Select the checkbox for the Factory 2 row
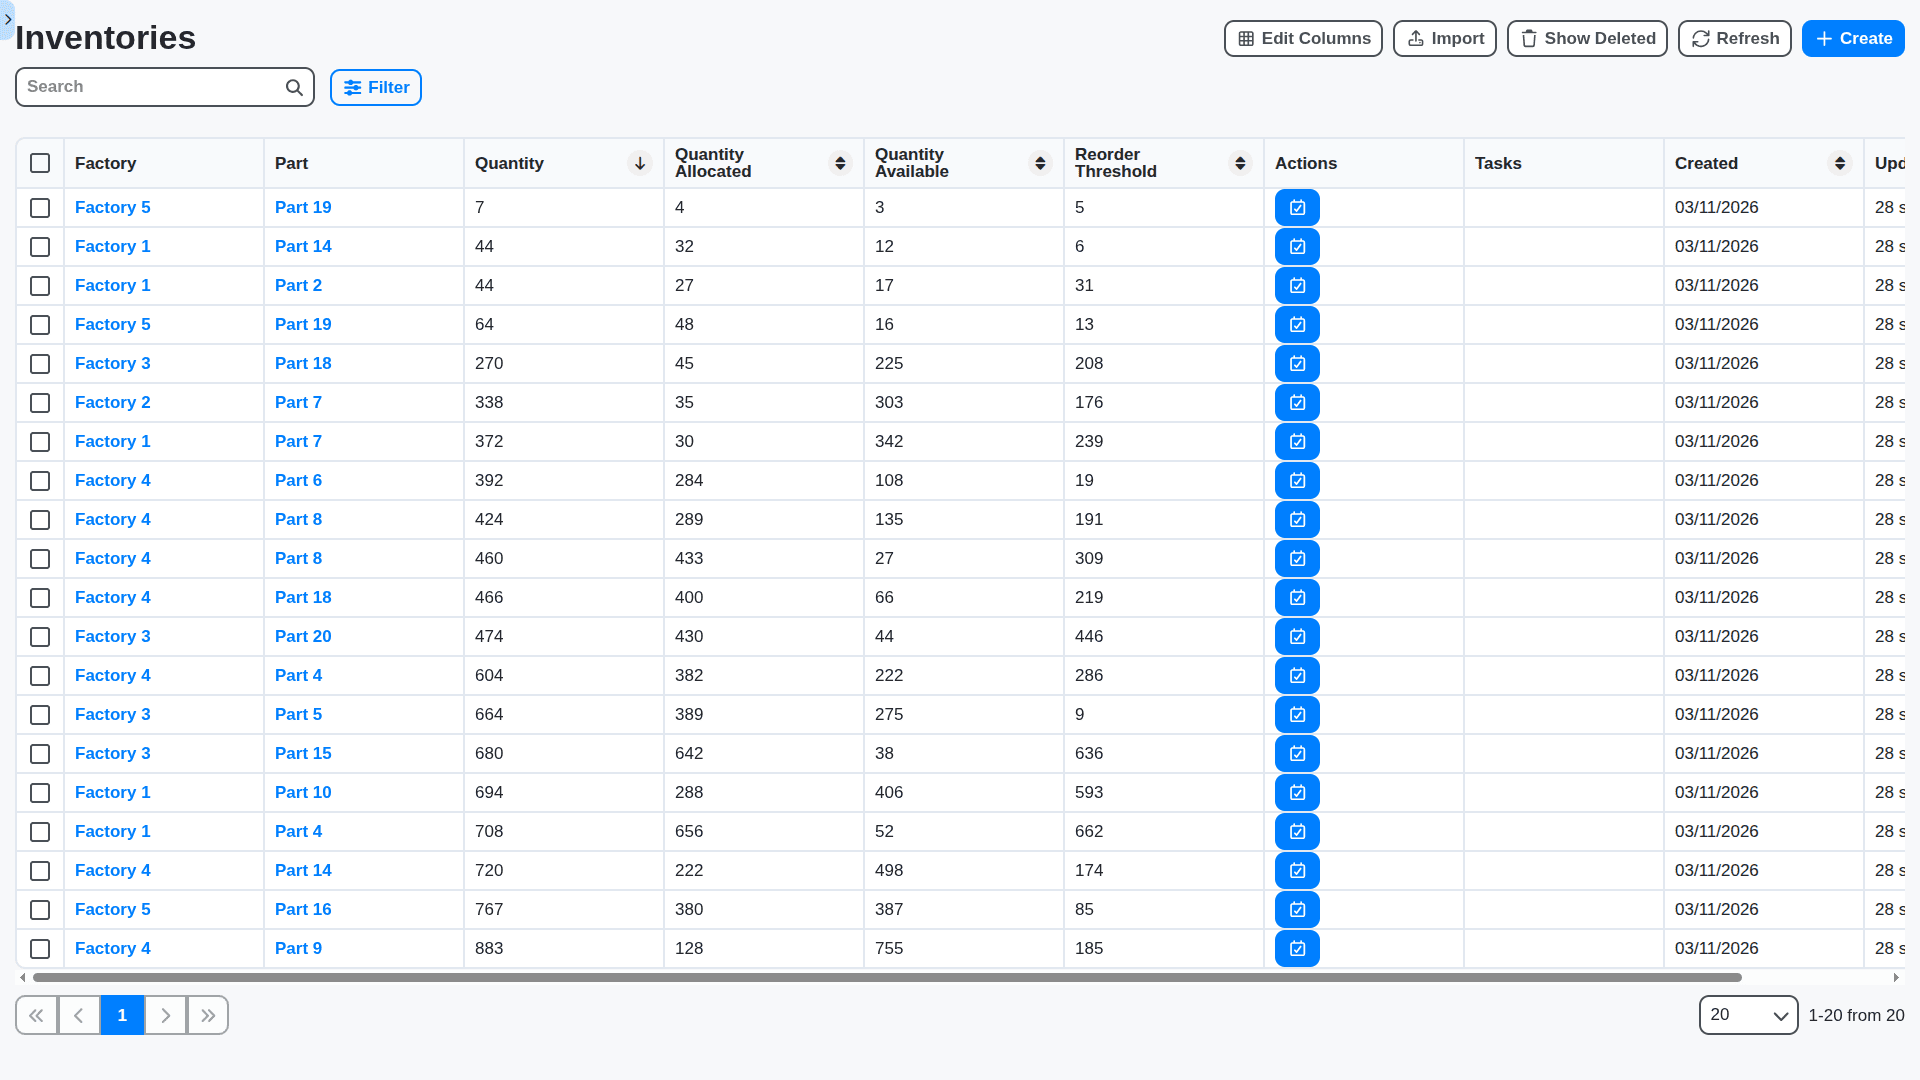The width and height of the screenshot is (1920, 1080). 40,402
